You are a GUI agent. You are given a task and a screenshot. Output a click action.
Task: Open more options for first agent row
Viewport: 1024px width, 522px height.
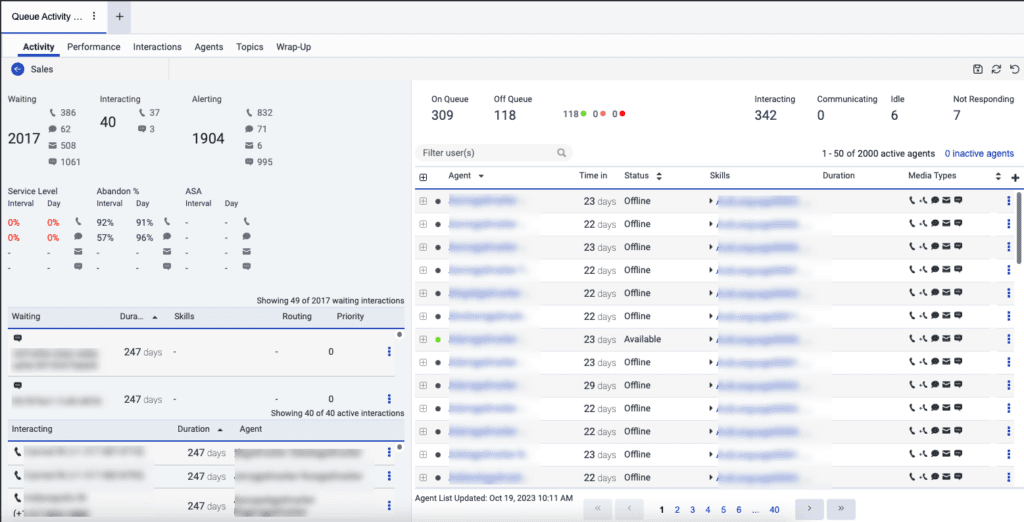[x=1008, y=200]
